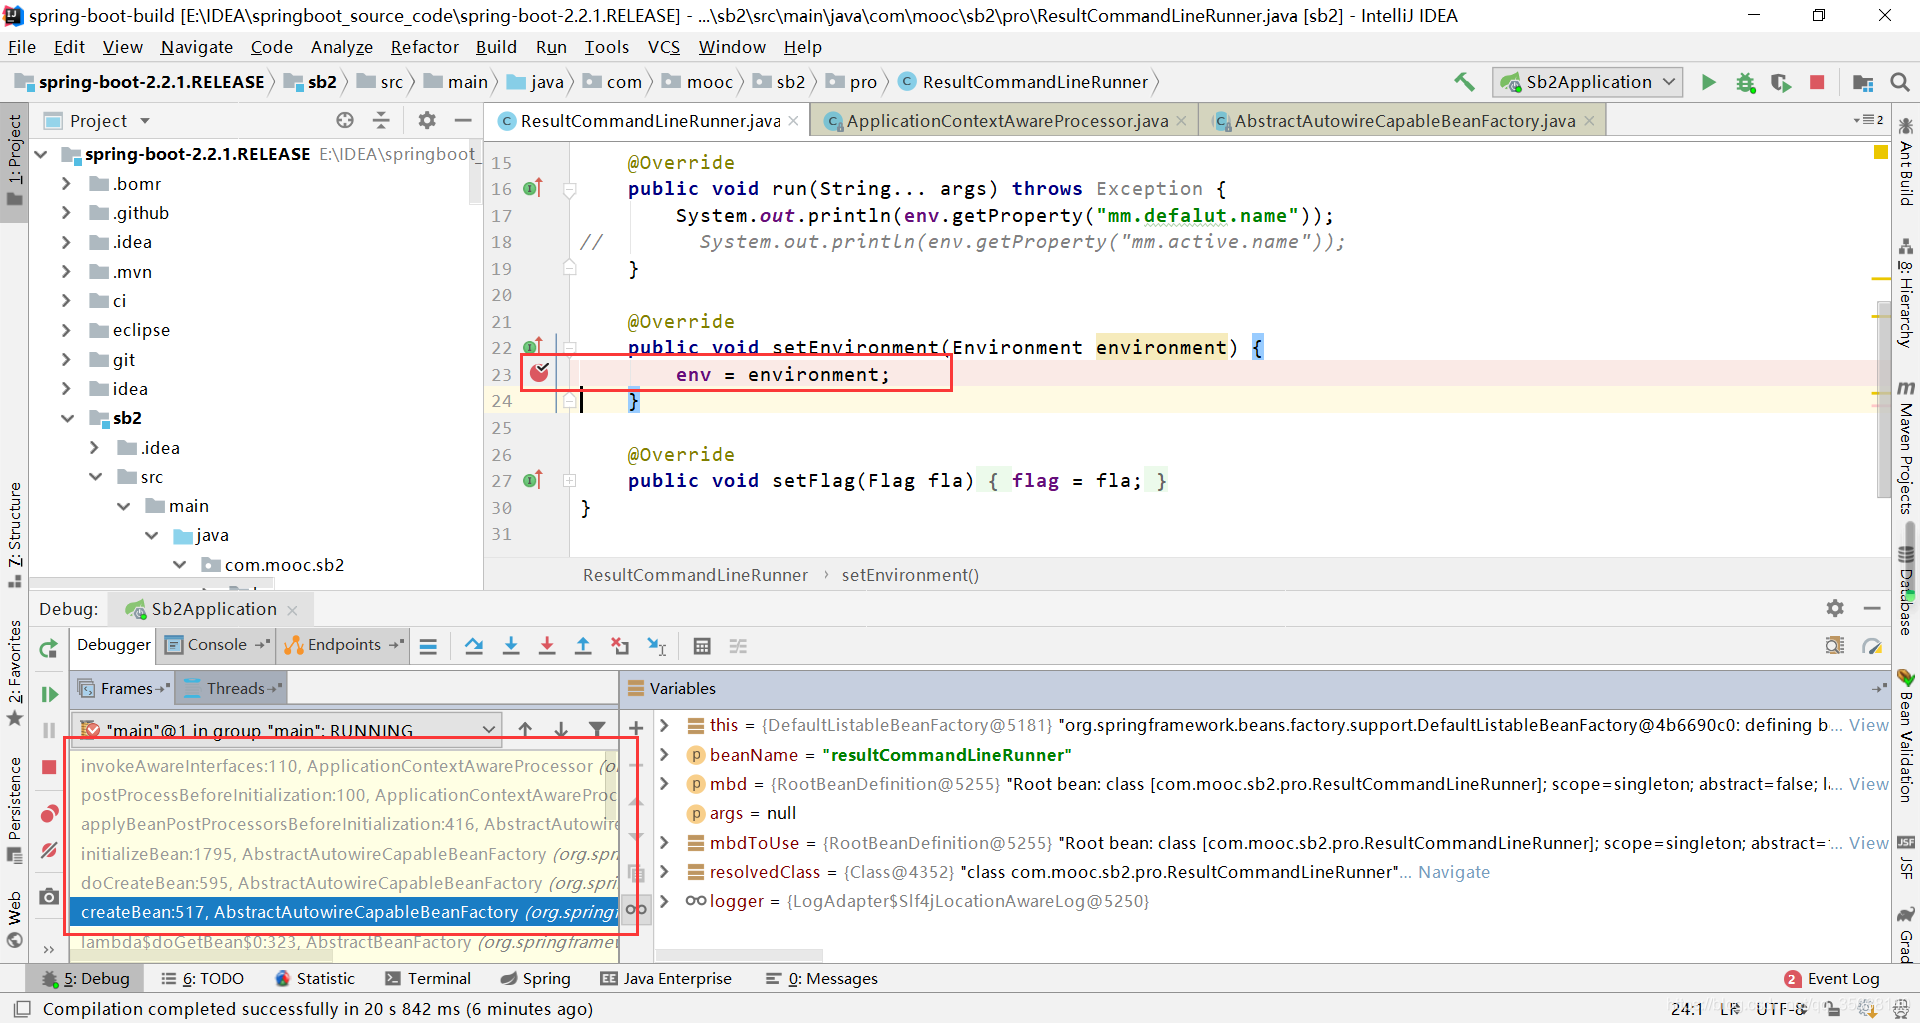This screenshot has height=1023, width=1920.
Task: Toggle the Project tool window stripe button
Action: click(14, 160)
